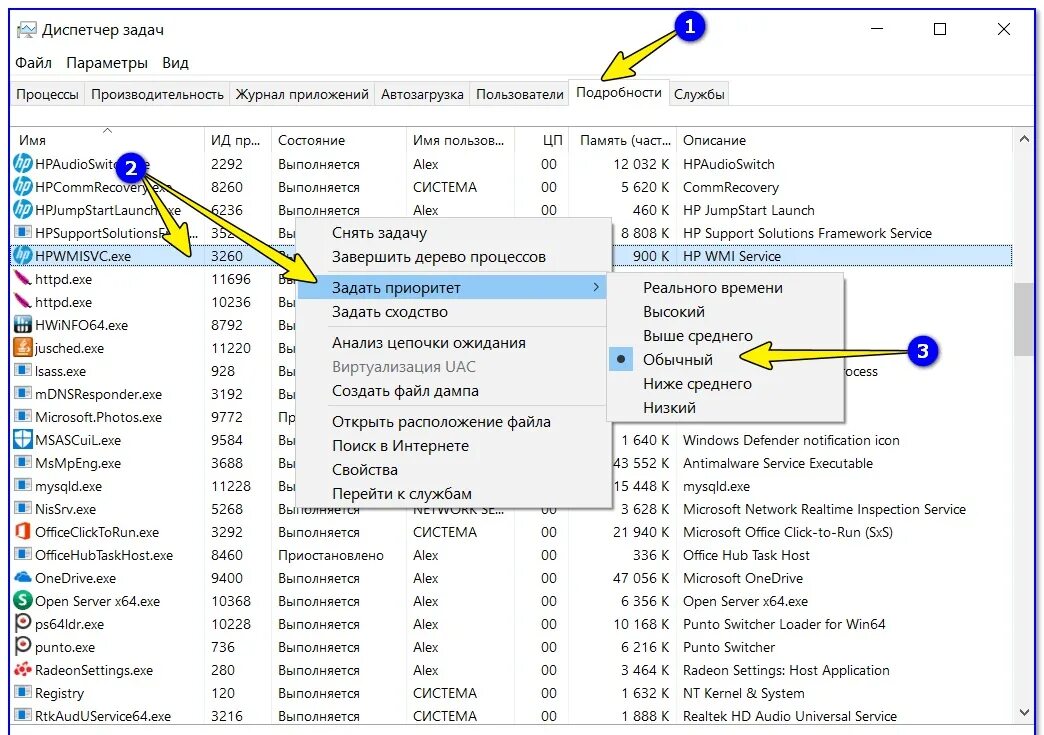Viewport: 1044px width, 735px height.
Task: Click the Microsoft.Photos.exe icon
Action: (23, 417)
